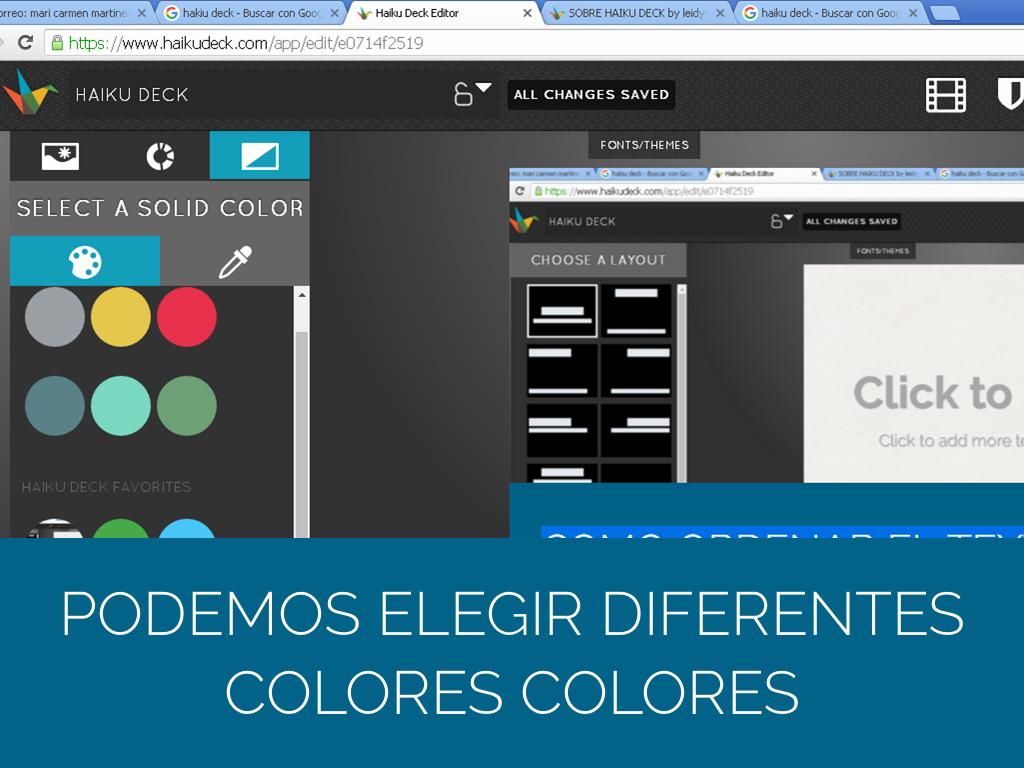
Task: Choose the yellow solid color swatch
Action: click(x=121, y=317)
